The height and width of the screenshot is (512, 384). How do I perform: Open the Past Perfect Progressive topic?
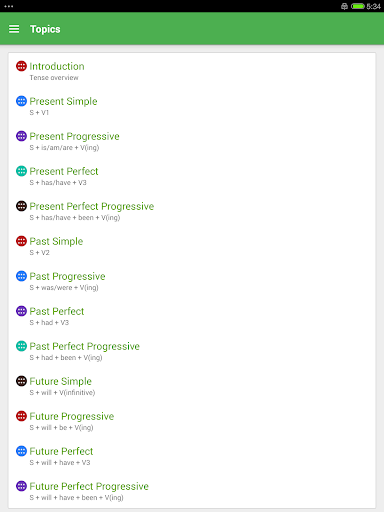[x=192, y=351]
